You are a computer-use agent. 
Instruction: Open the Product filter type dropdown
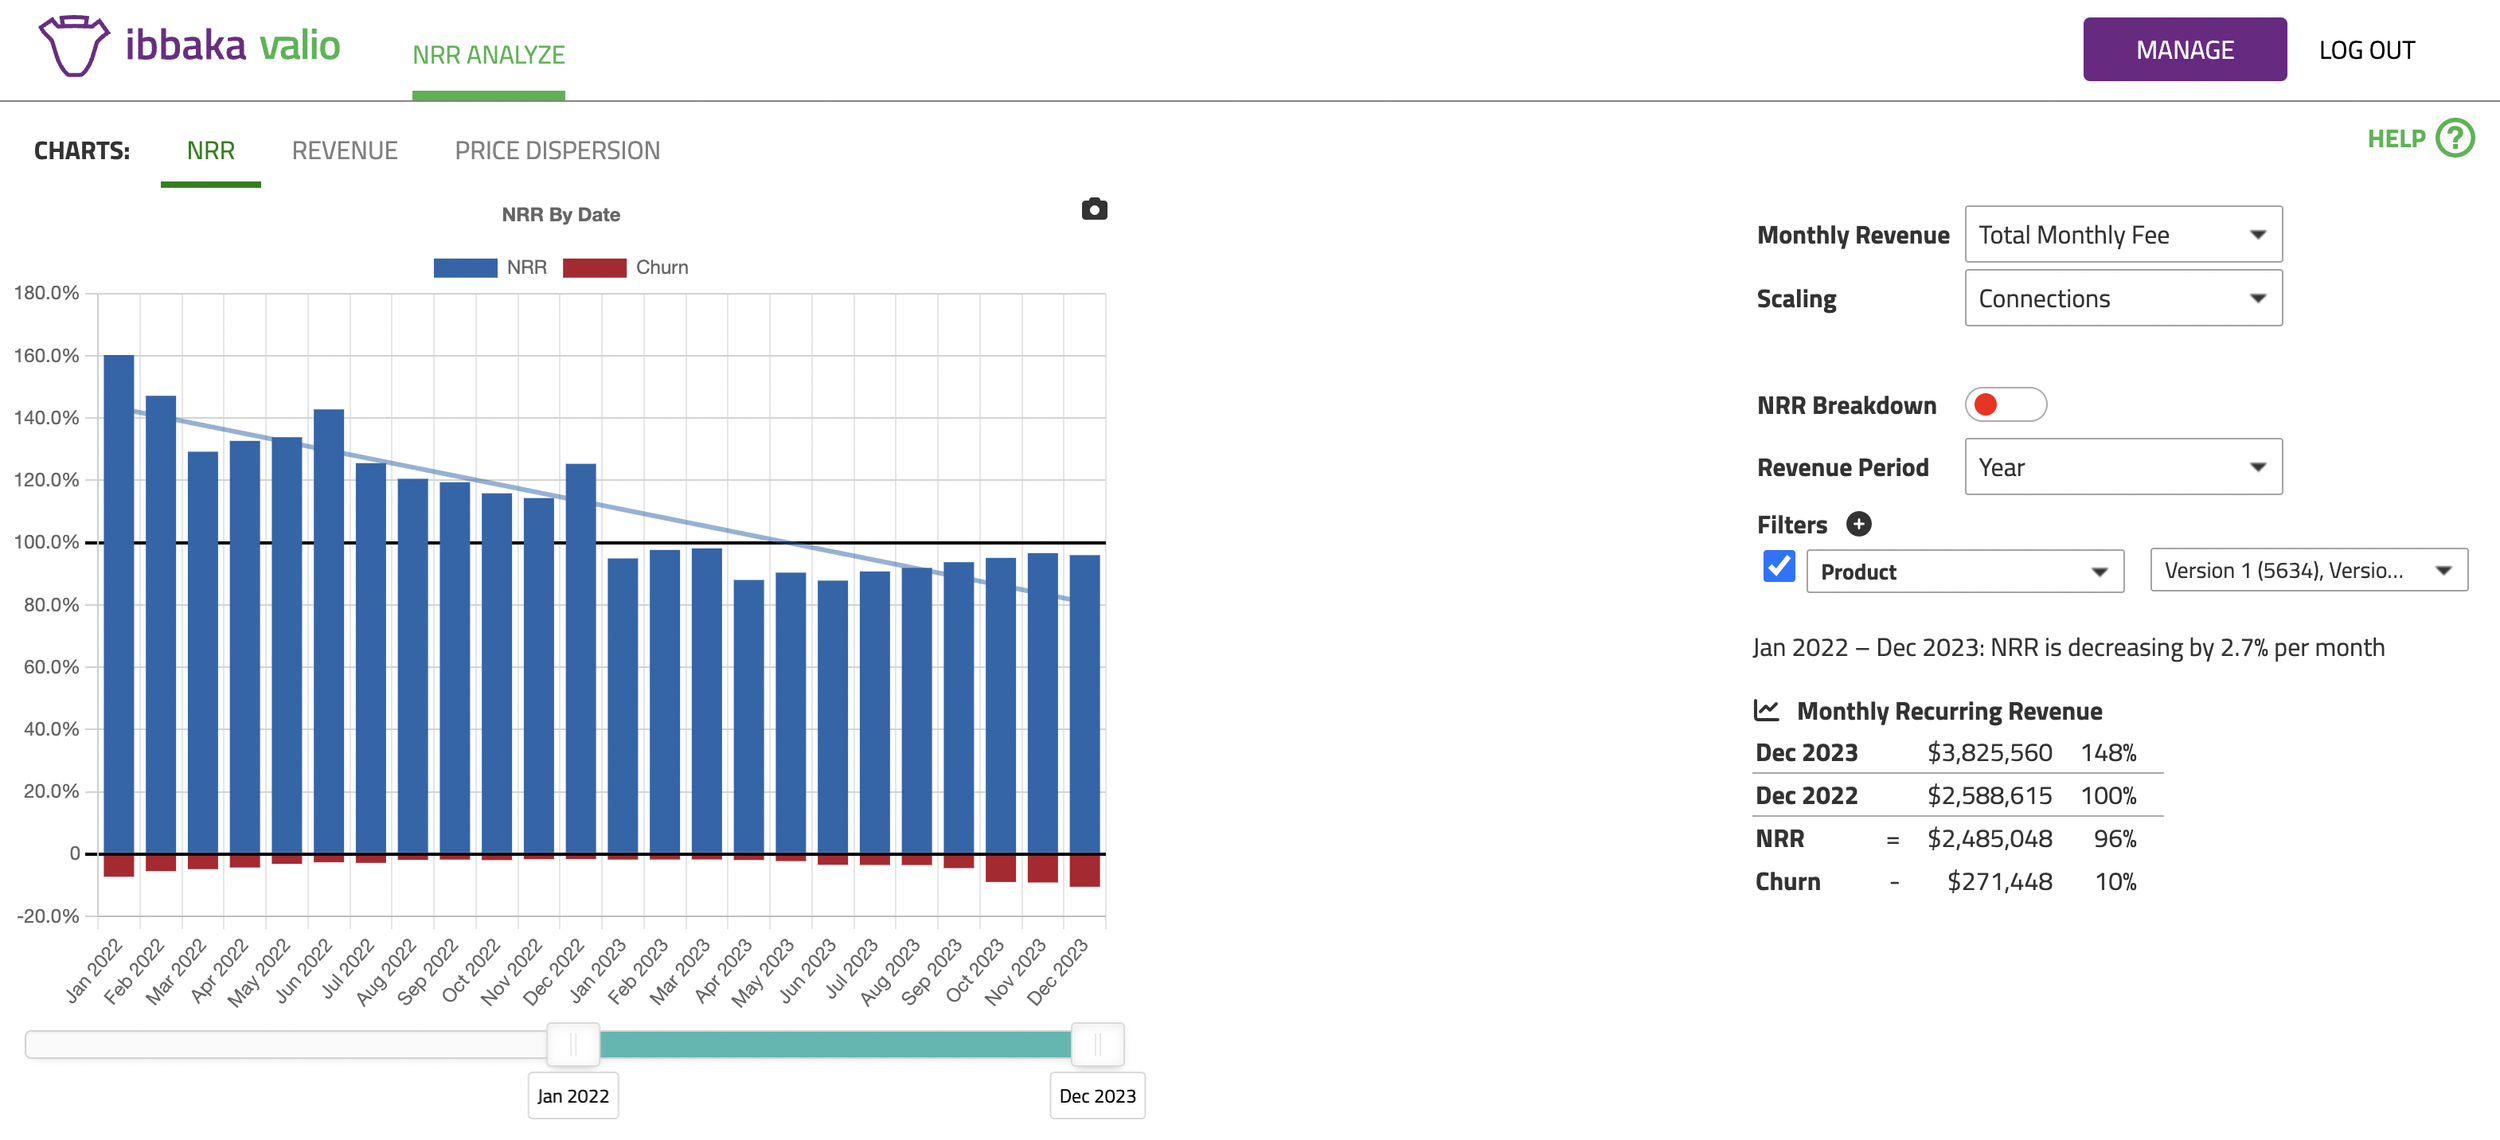(x=1964, y=572)
